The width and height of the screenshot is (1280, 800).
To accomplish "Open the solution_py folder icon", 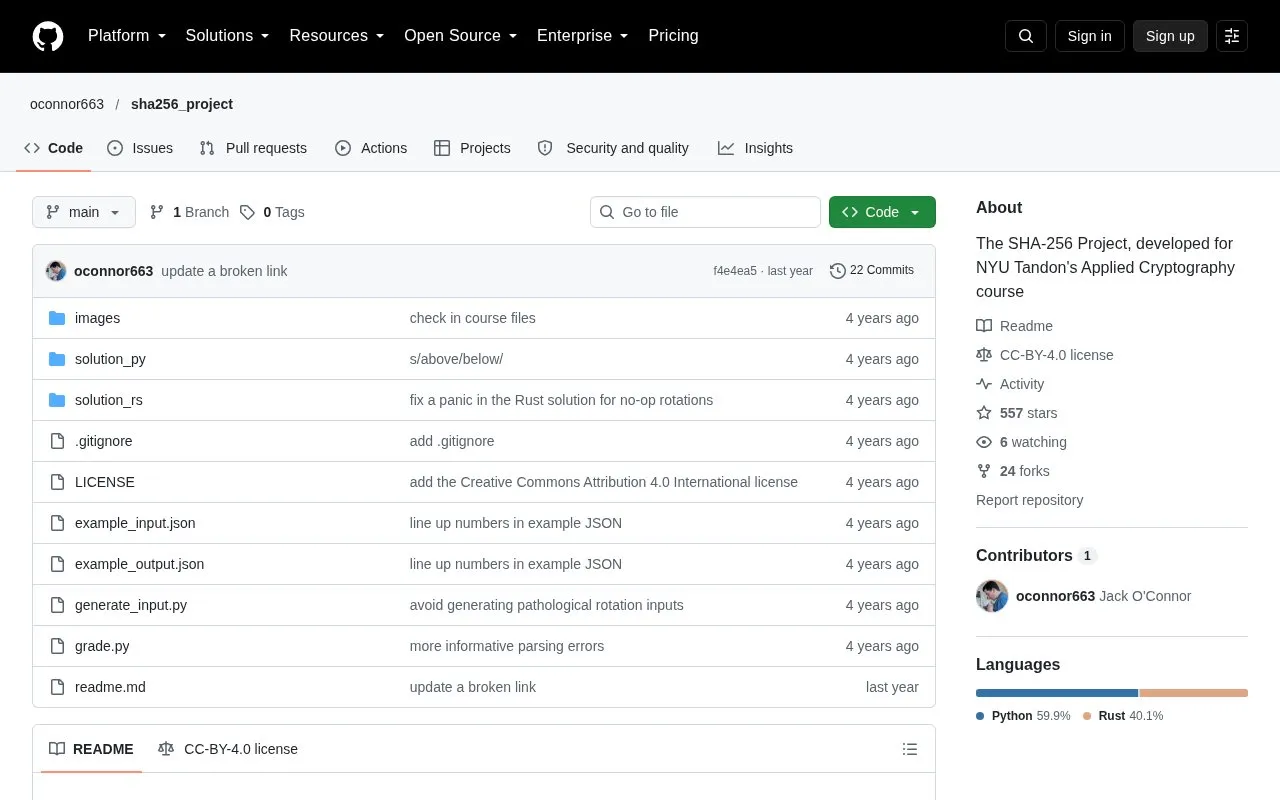I will tap(57, 359).
